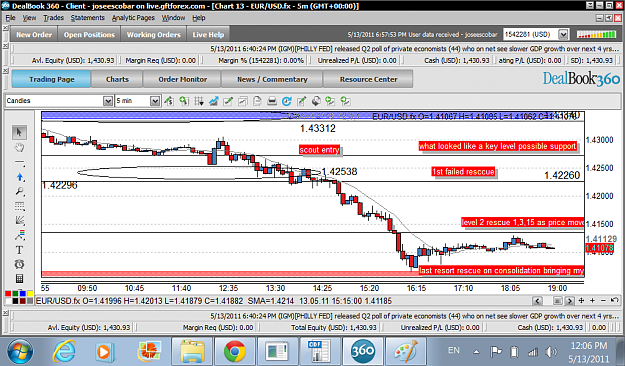Click the page template icon in chart toolbar

tap(257, 101)
